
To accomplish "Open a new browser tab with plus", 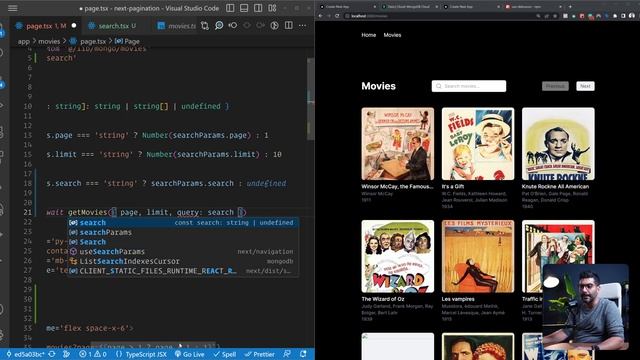I will [x=570, y=7].
